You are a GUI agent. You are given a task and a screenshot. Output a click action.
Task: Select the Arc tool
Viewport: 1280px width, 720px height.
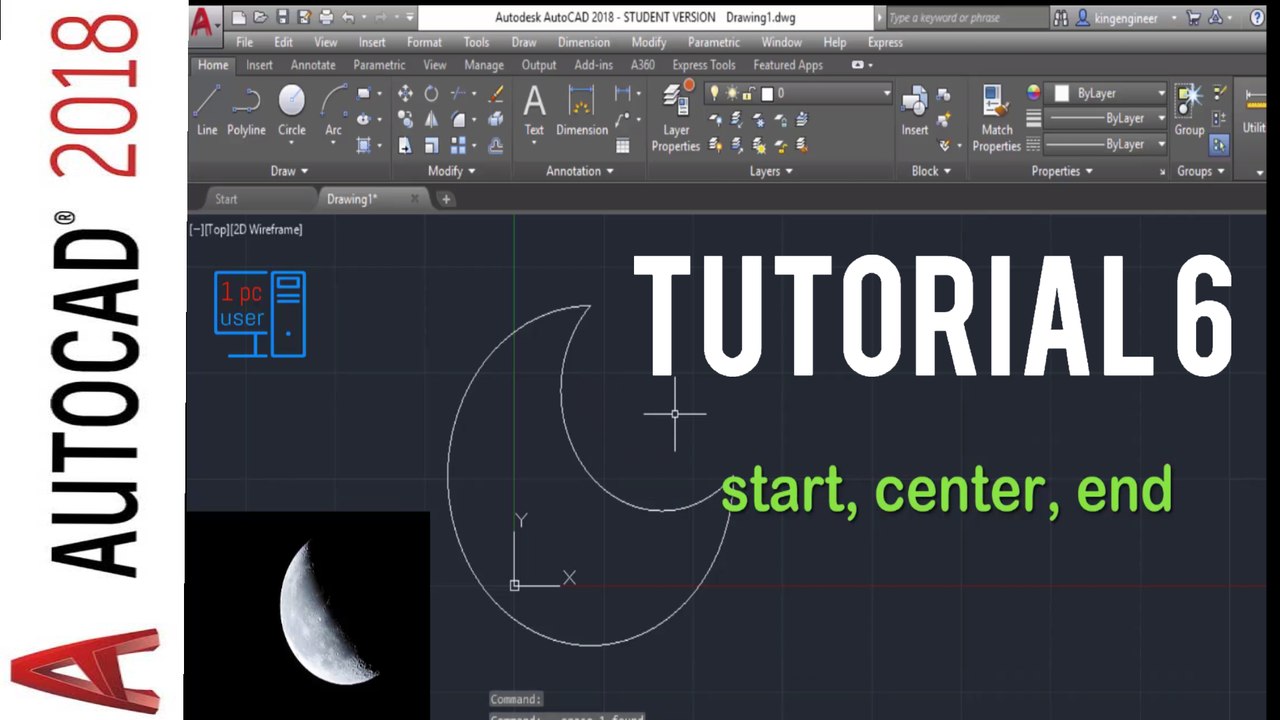[333, 110]
